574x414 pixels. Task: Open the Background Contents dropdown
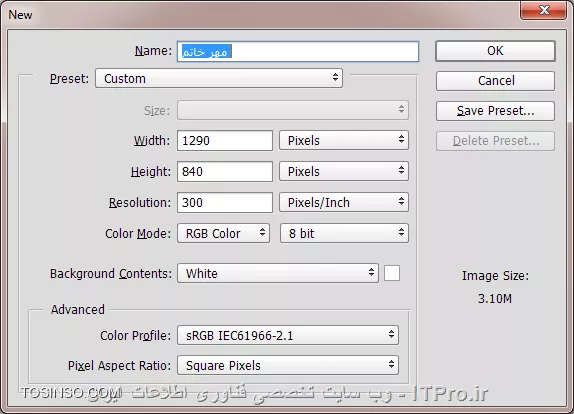tap(278, 273)
